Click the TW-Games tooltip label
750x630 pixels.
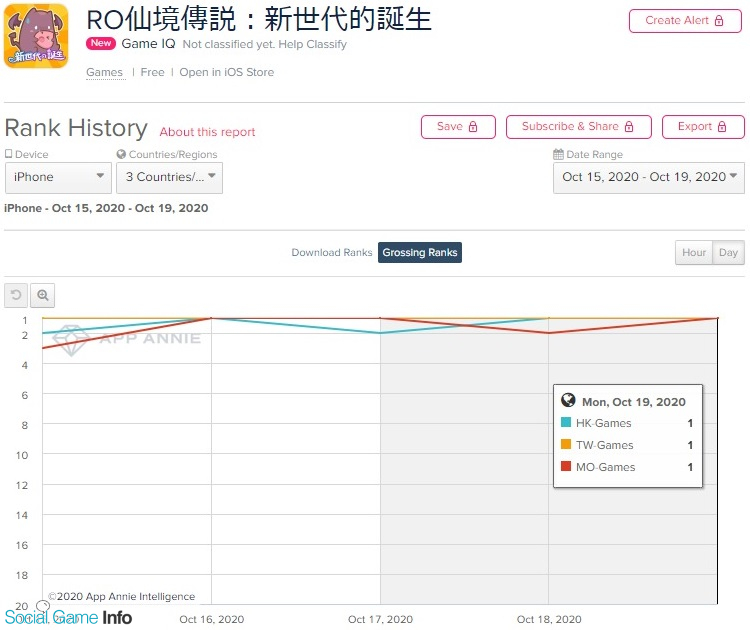point(605,445)
